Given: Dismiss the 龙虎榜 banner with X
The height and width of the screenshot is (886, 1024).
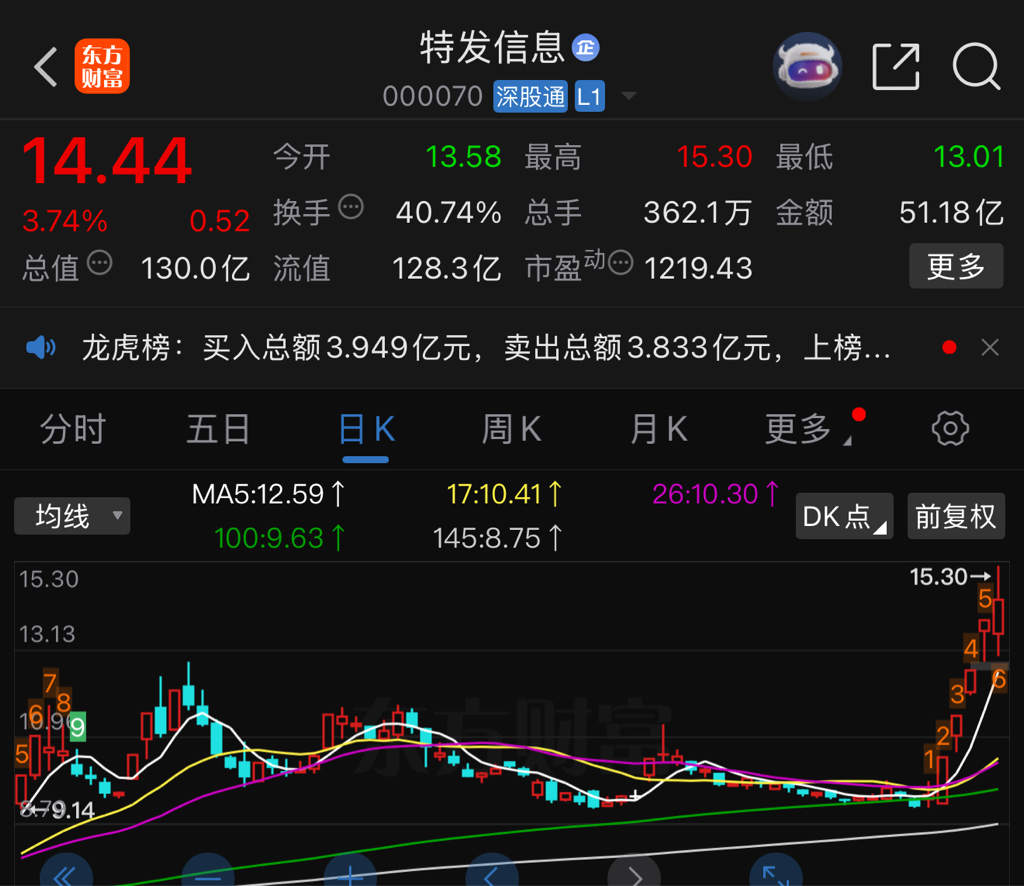Looking at the screenshot, I should (x=989, y=347).
